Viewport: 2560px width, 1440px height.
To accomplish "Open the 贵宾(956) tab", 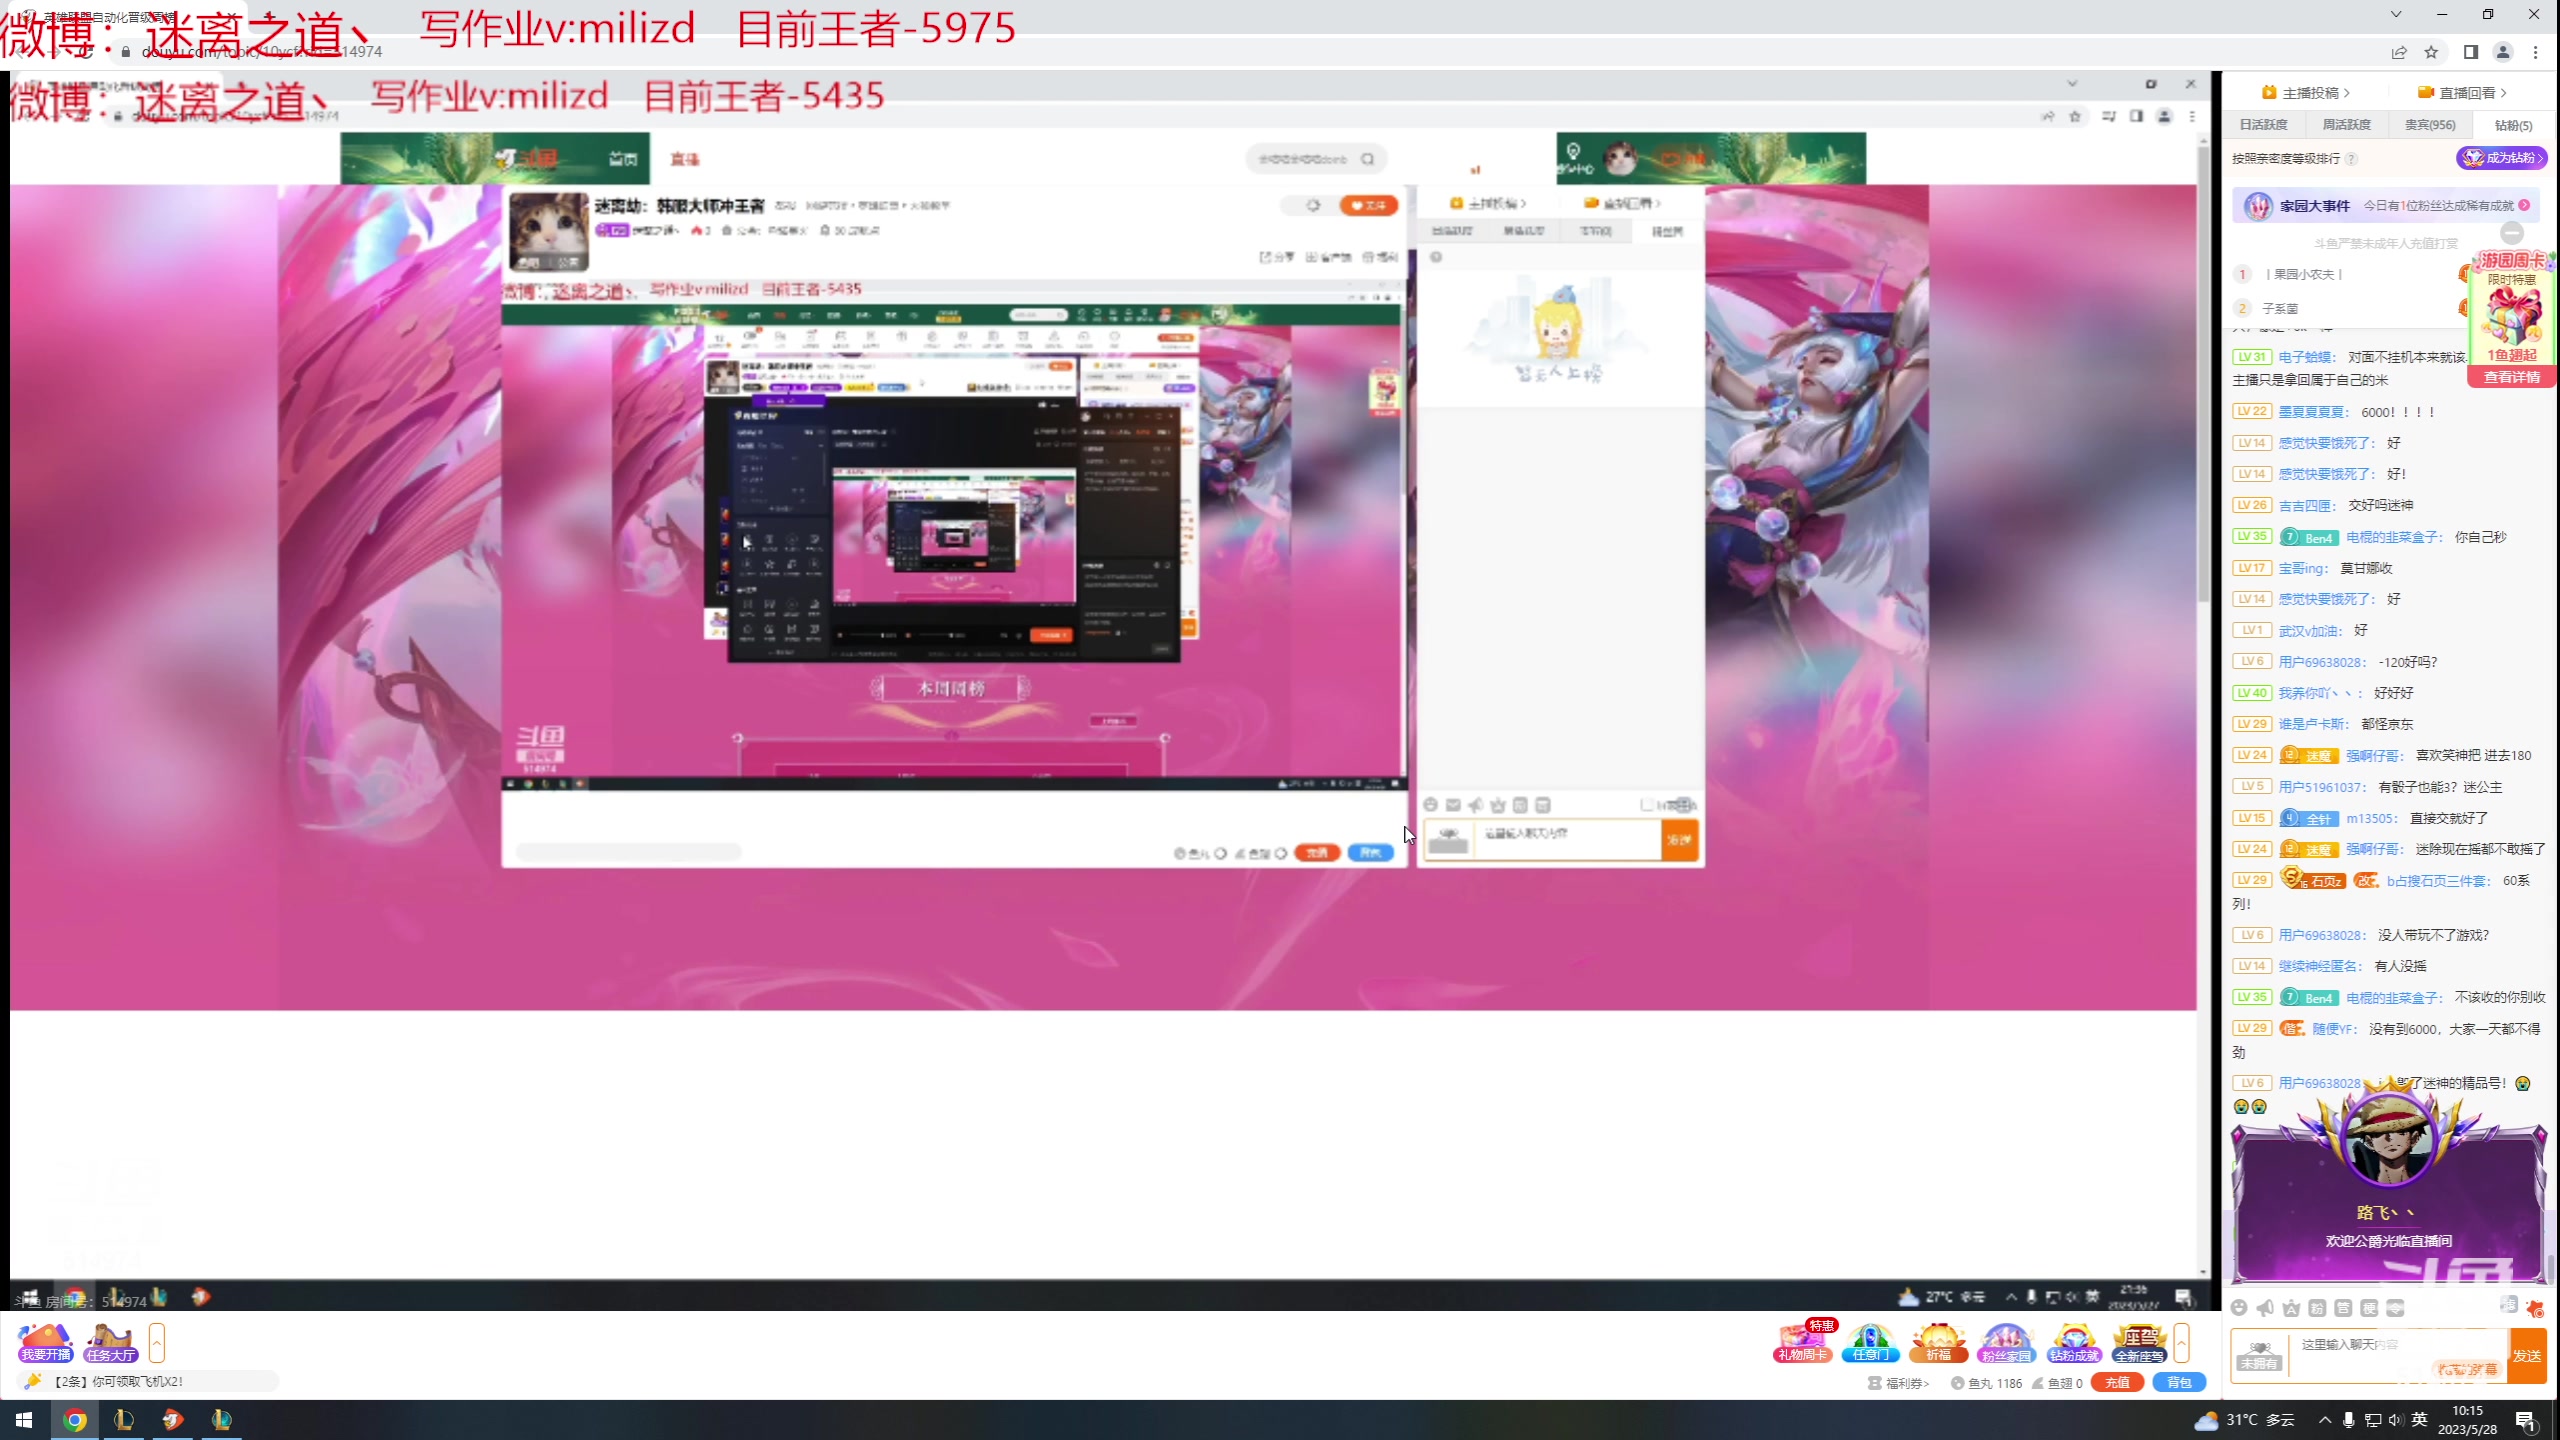I will tap(2429, 125).
